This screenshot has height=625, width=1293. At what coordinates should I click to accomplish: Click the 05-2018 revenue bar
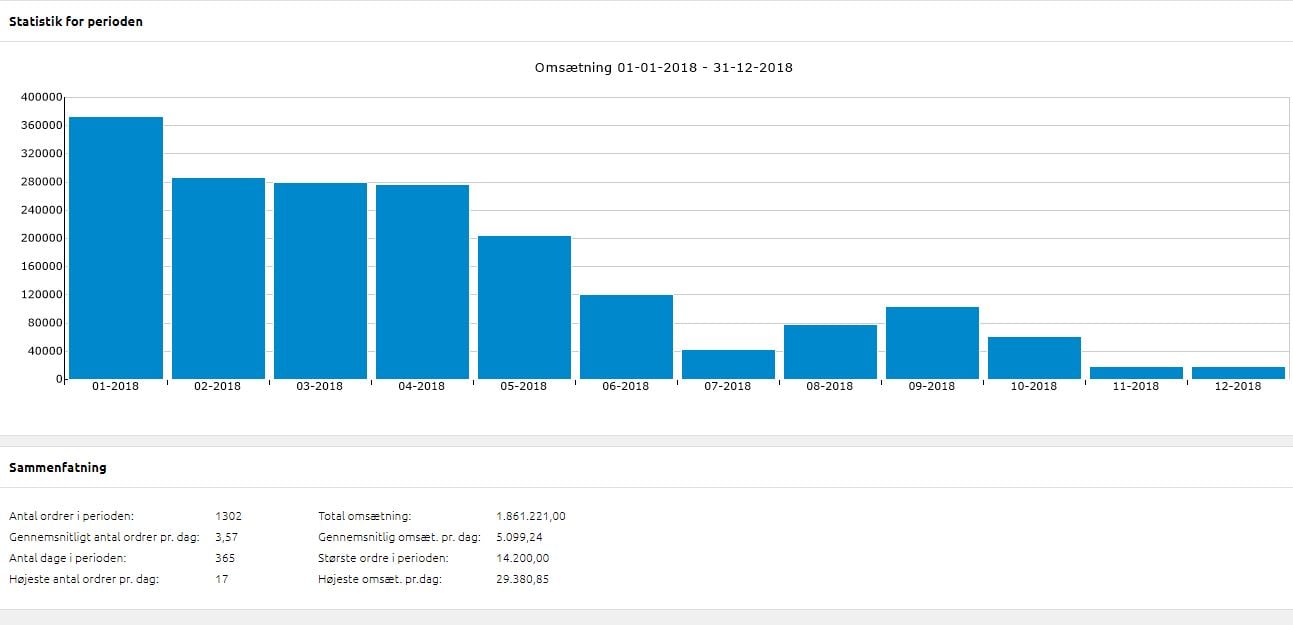[524, 307]
